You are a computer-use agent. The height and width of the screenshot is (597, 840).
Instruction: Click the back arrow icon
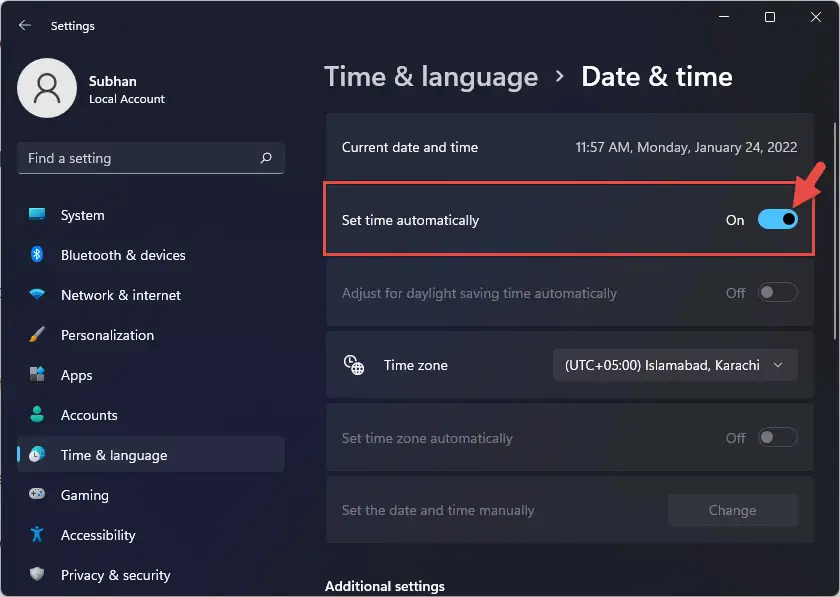pyautogui.click(x=25, y=25)
